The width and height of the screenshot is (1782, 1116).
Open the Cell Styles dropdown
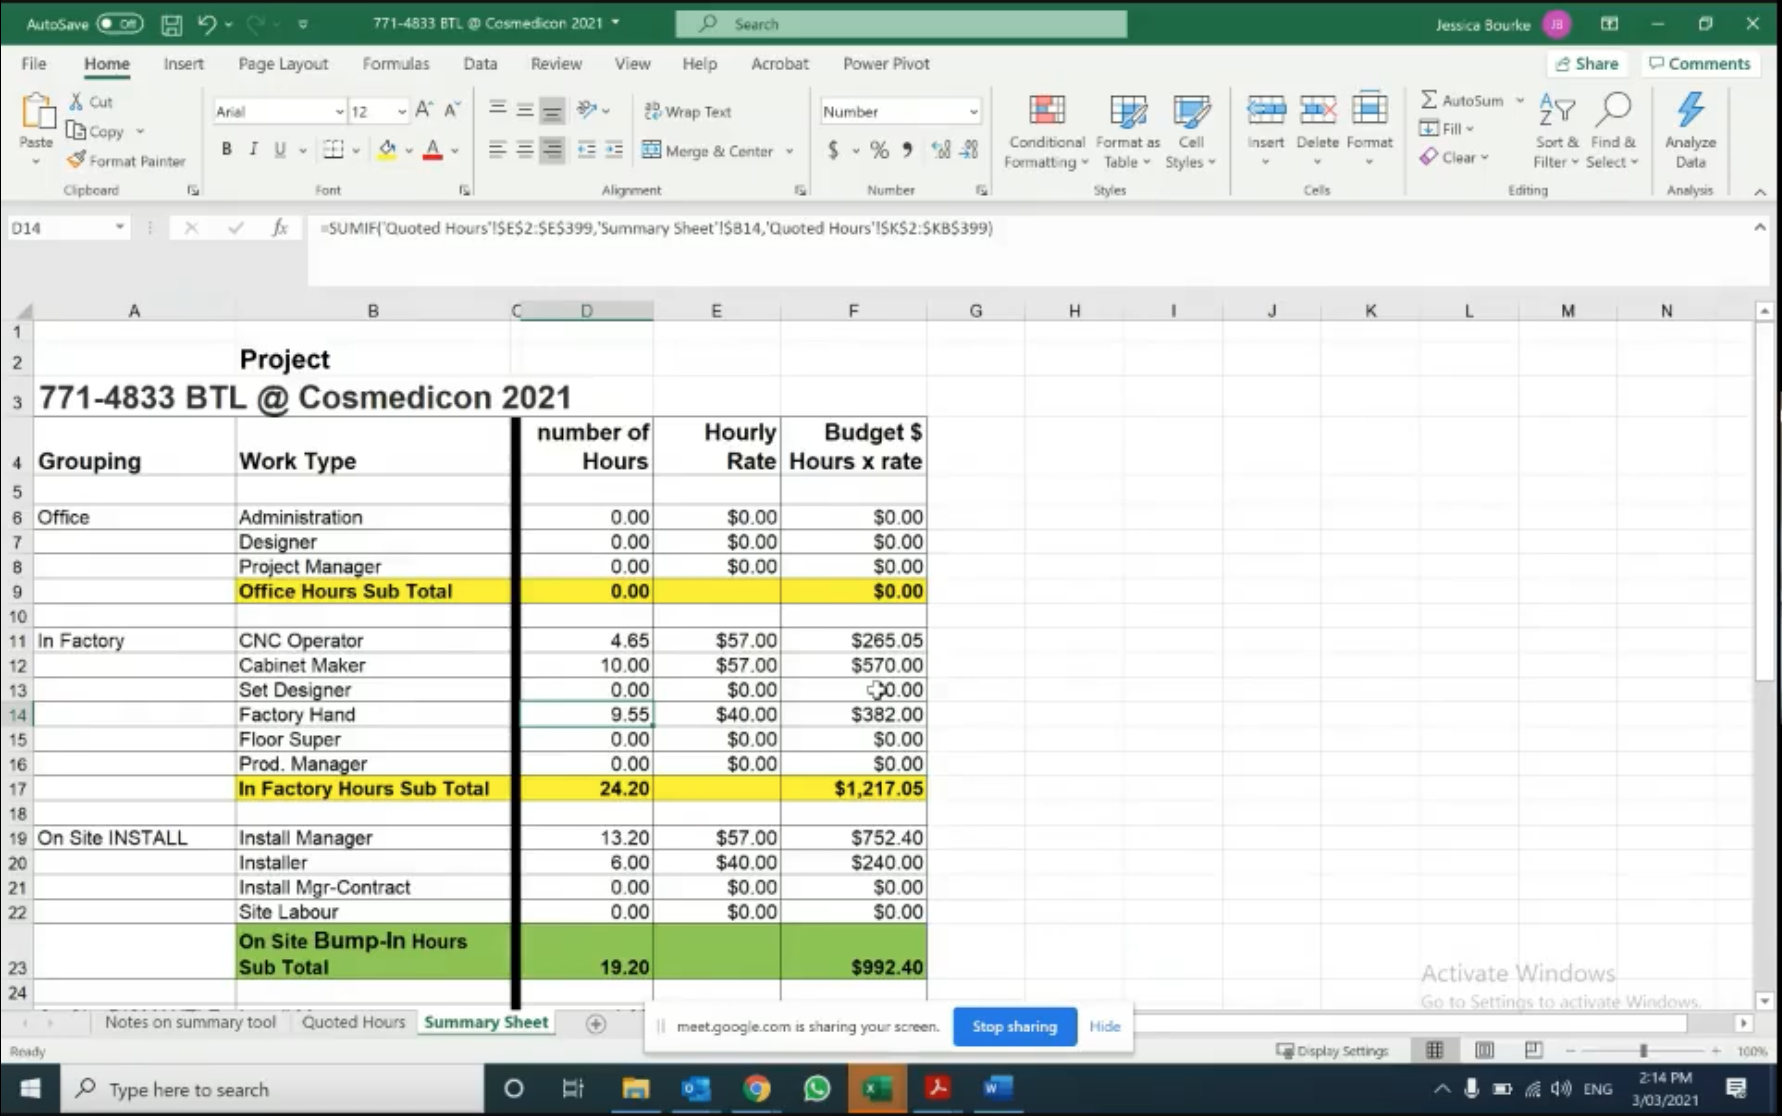point(1190,132)
